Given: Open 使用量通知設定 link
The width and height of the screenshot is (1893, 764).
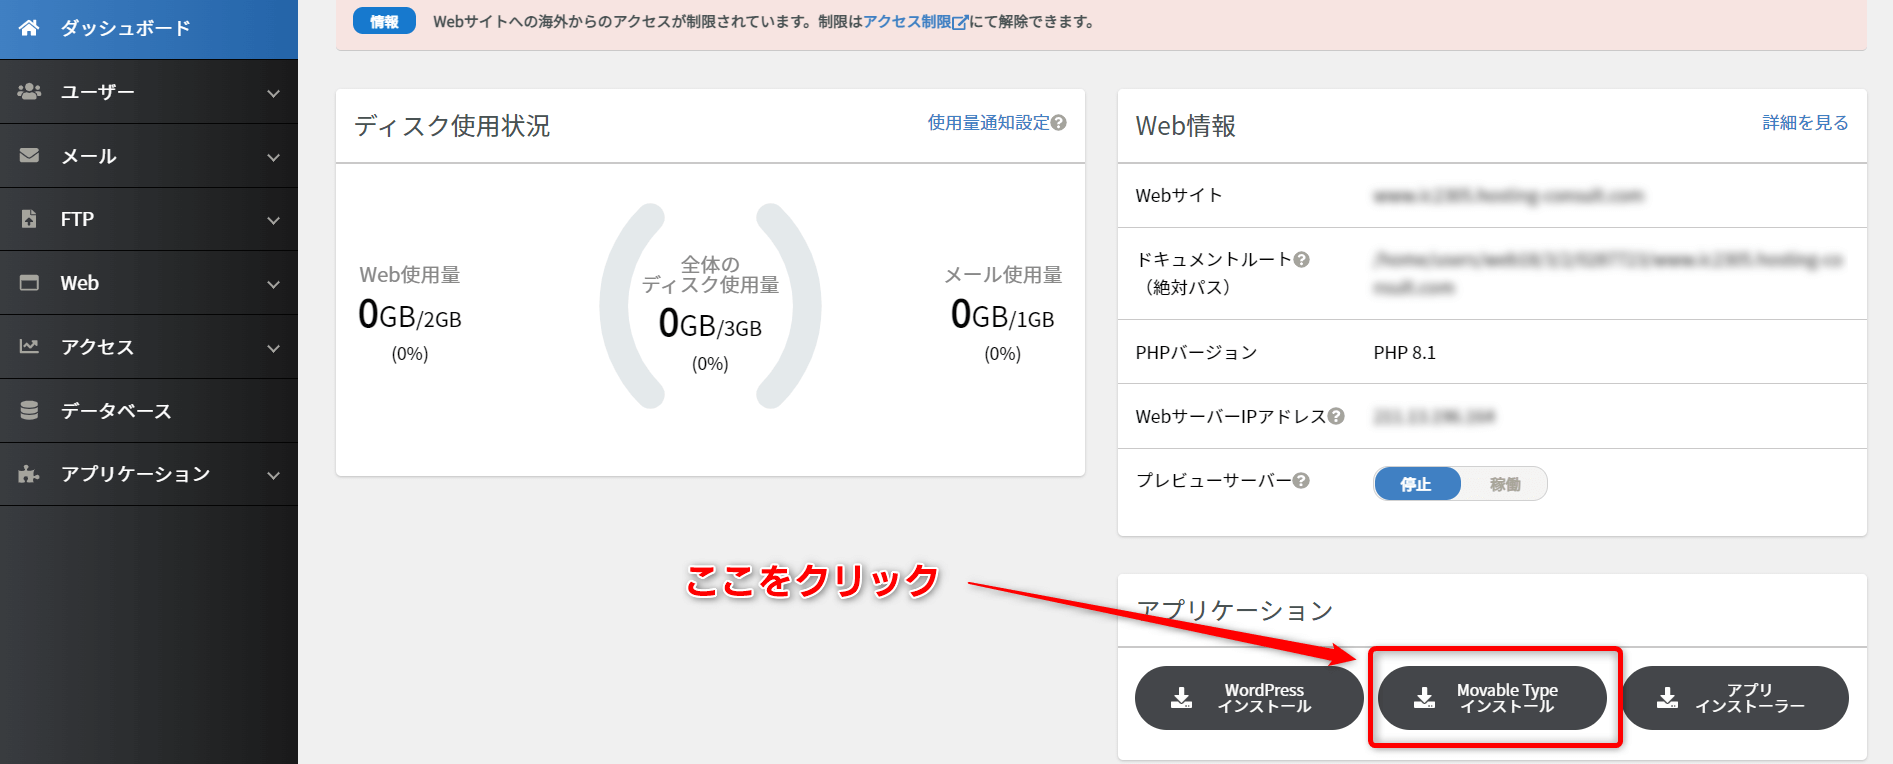Looking at the screenshot, I should tap(988, 122).
